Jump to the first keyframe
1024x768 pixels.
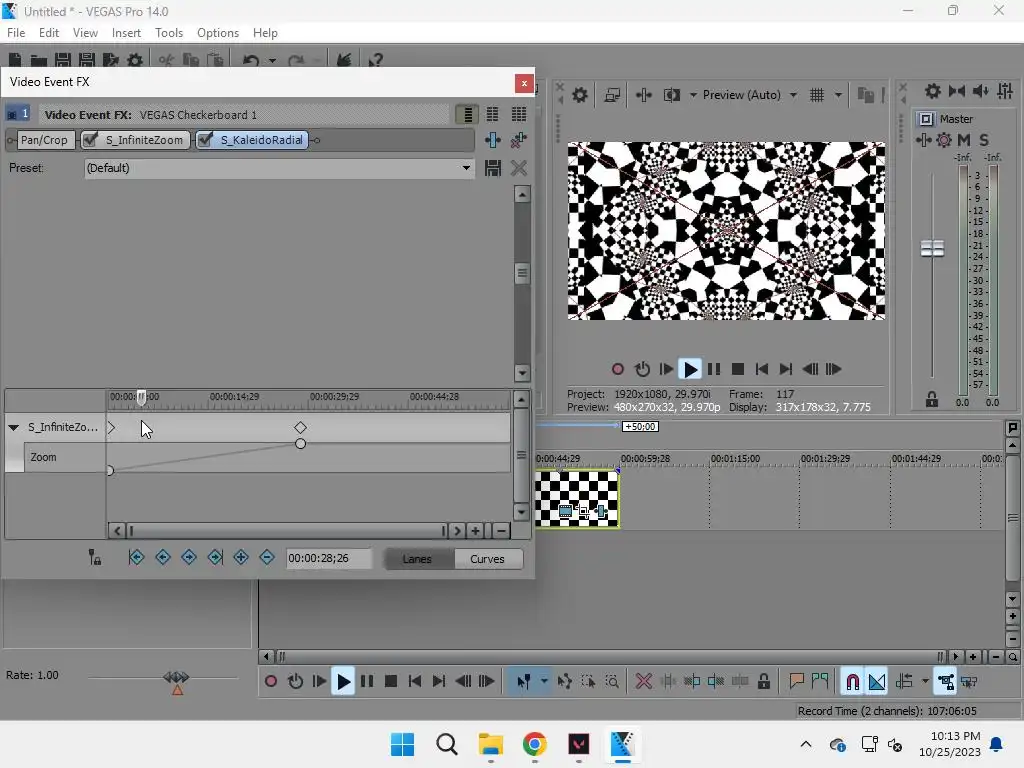(136, 557)
